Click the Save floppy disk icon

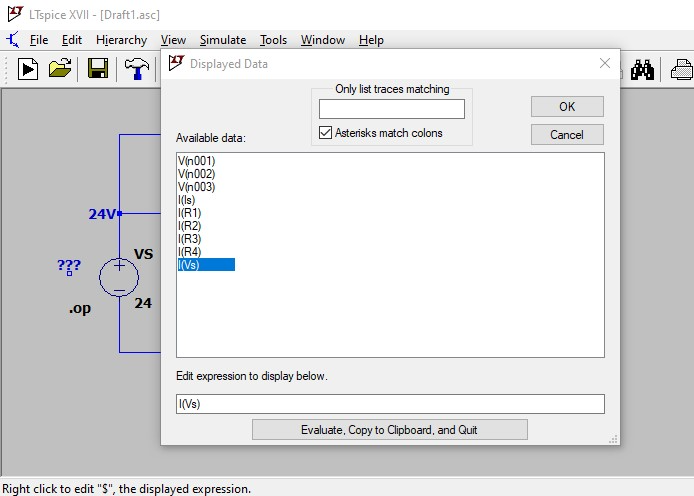click(x=98, y=69)
